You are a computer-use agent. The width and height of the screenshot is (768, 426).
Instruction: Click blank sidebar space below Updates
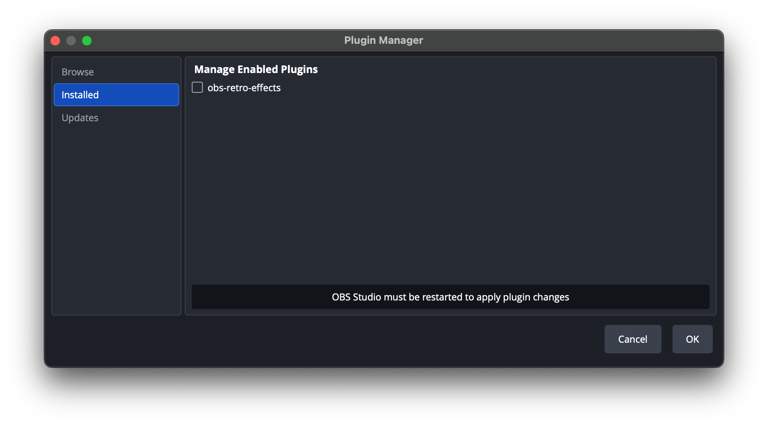click(x=116, y=220)
